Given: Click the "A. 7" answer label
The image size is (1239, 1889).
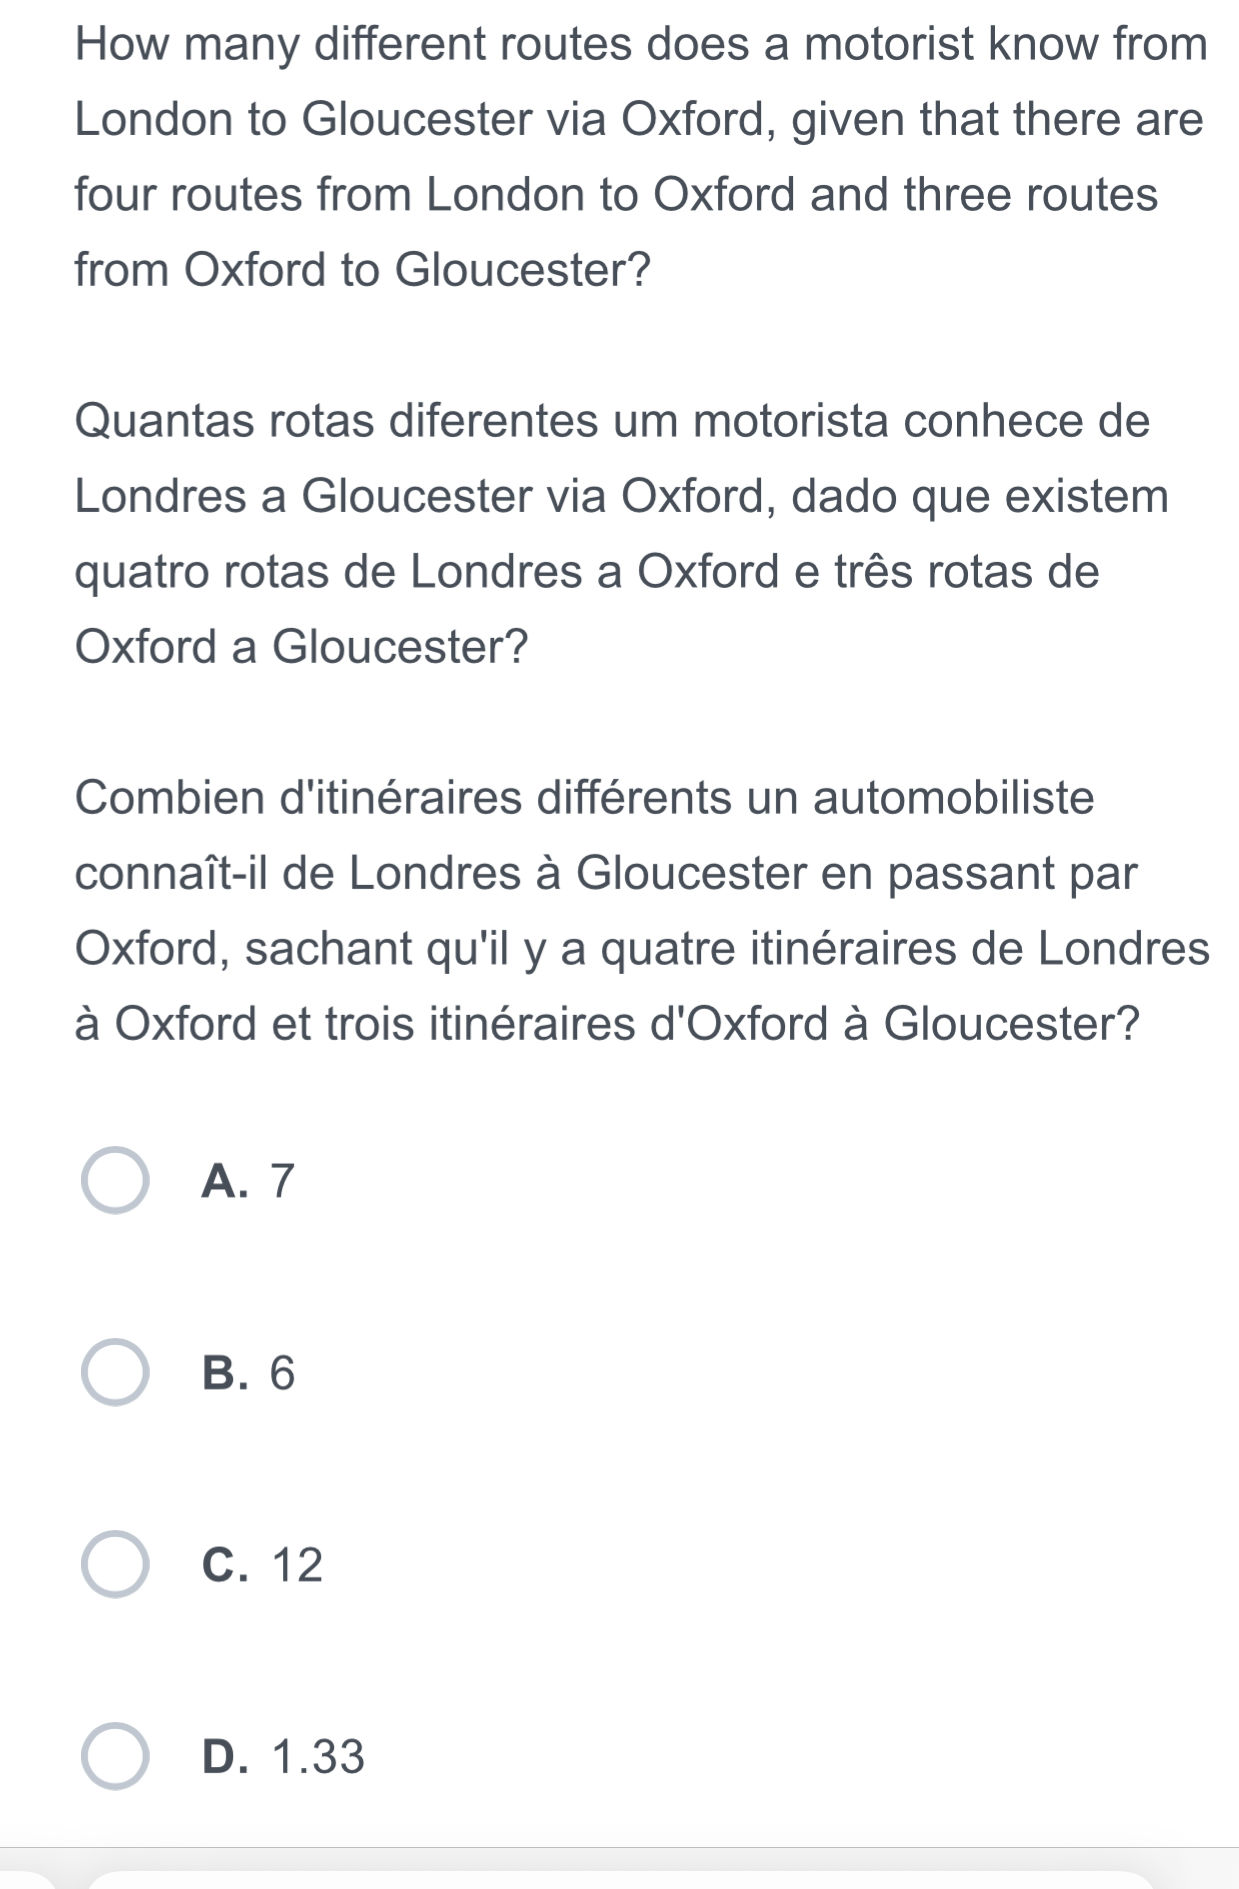Looking at the screenshot, I should 249,1181.
